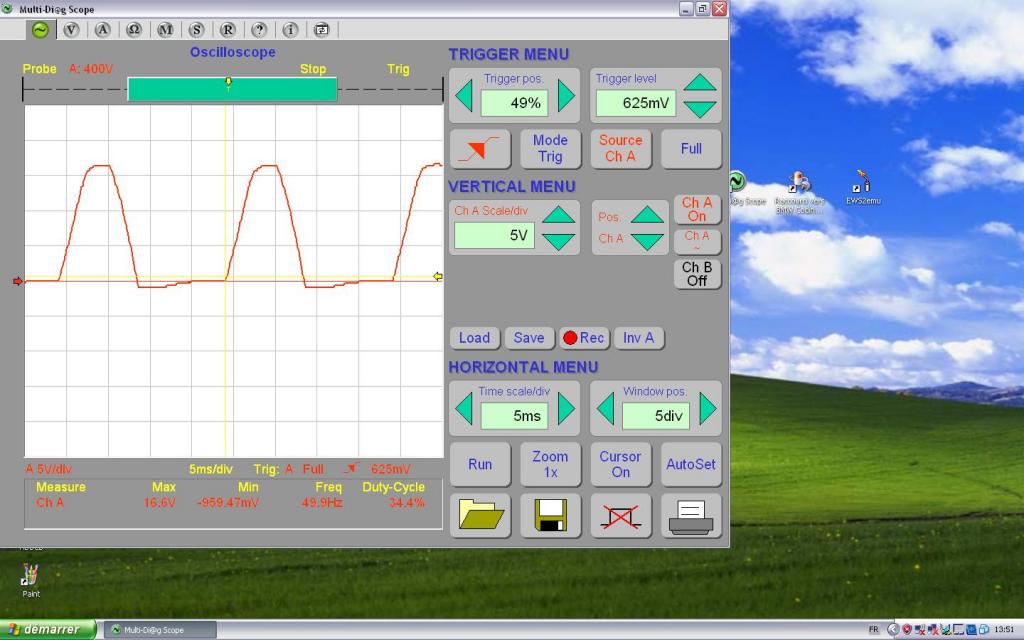Click the Trigger level 625mV value field
The height and width of the screenshot is (640, 1024).
[636, 103]
